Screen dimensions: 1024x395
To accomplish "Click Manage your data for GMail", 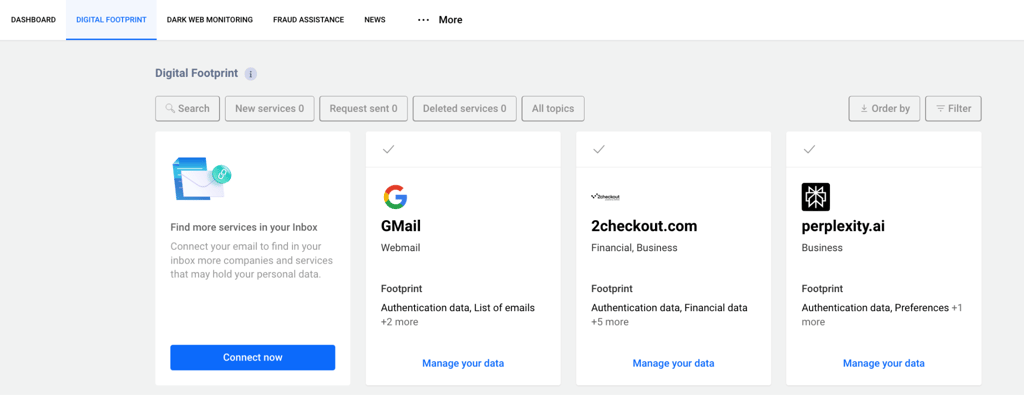I will pos(463,363).
